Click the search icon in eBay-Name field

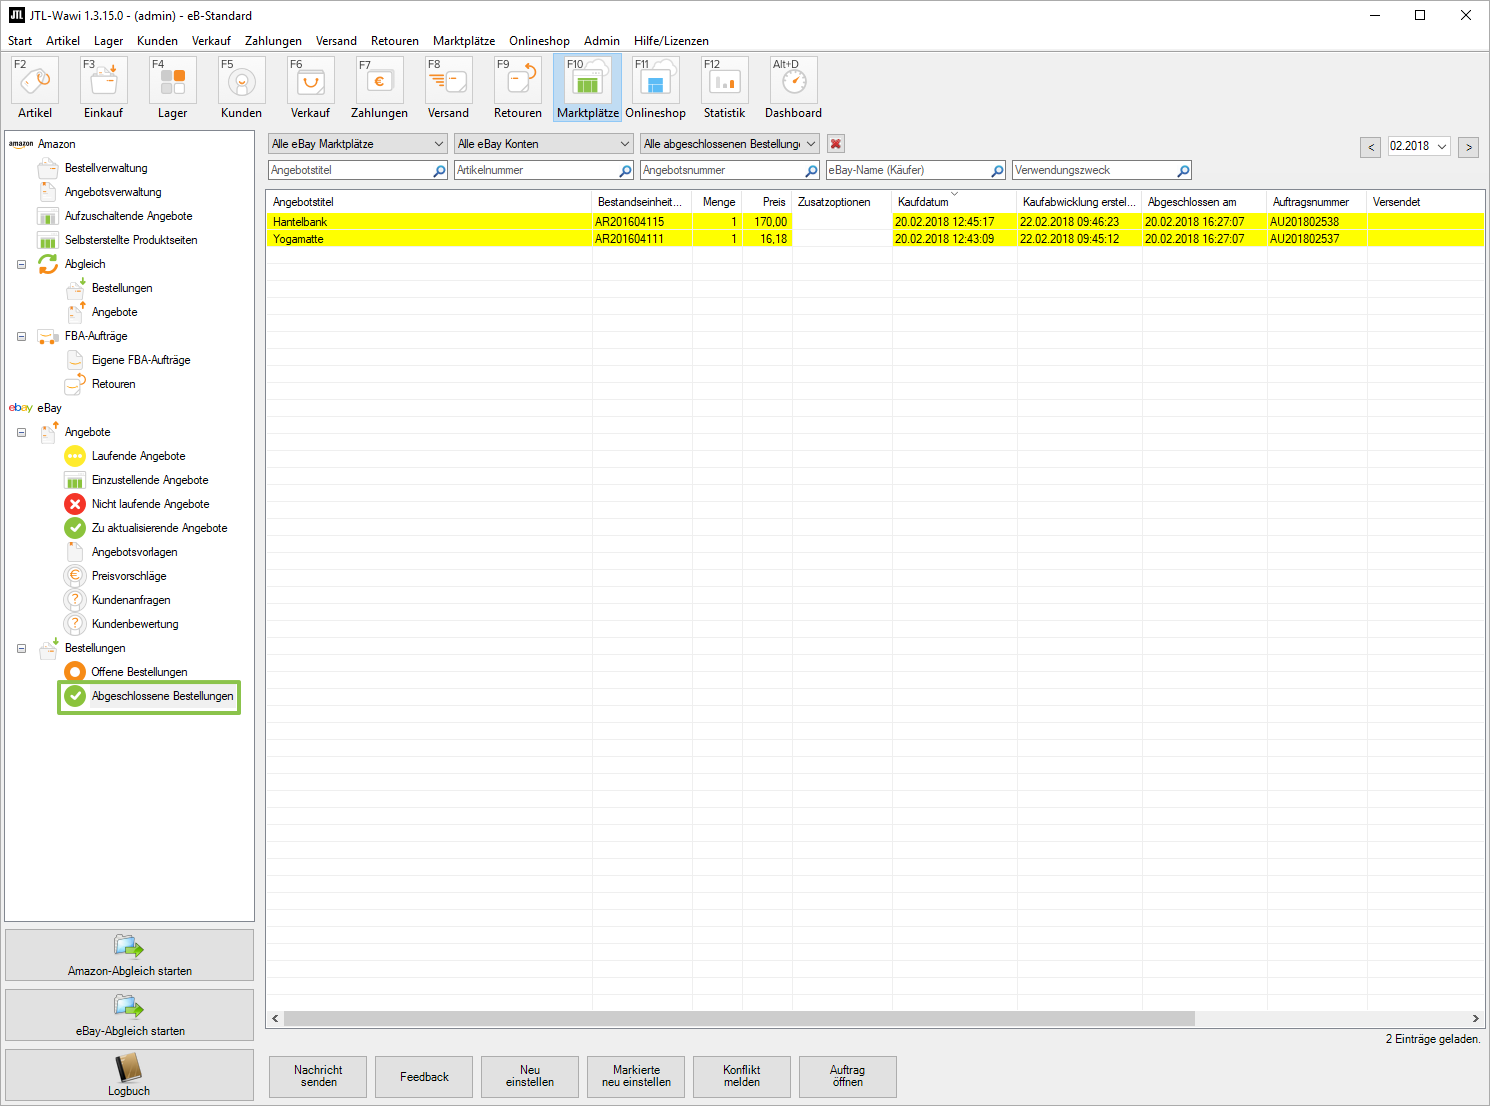pos(997,171)
